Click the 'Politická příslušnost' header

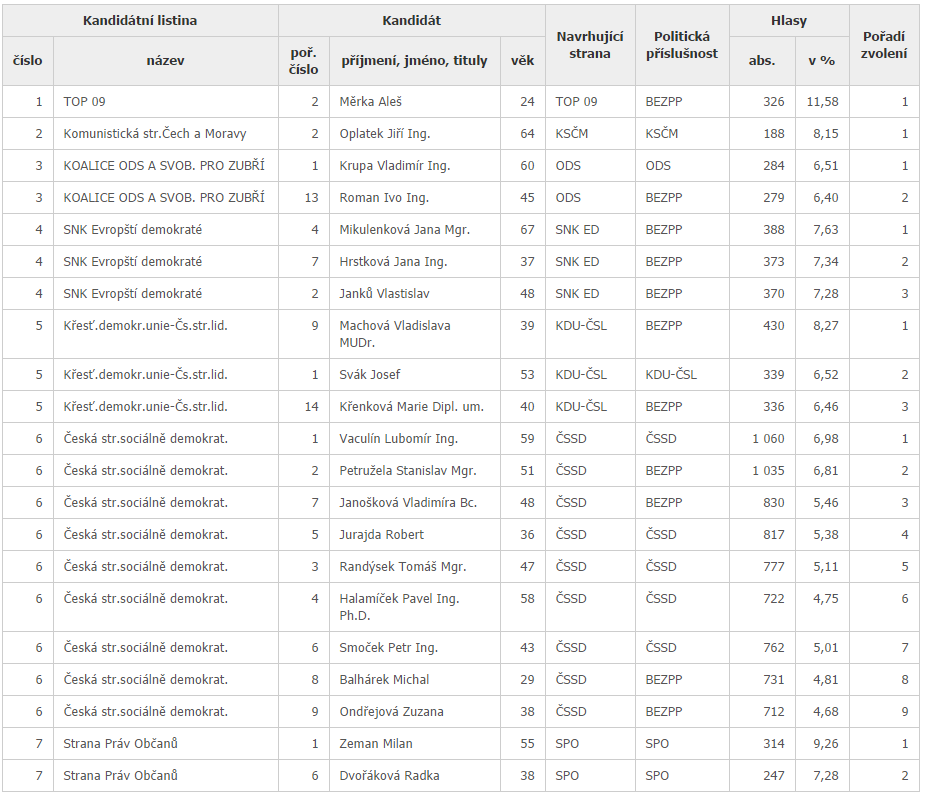(x=682, y=45)
